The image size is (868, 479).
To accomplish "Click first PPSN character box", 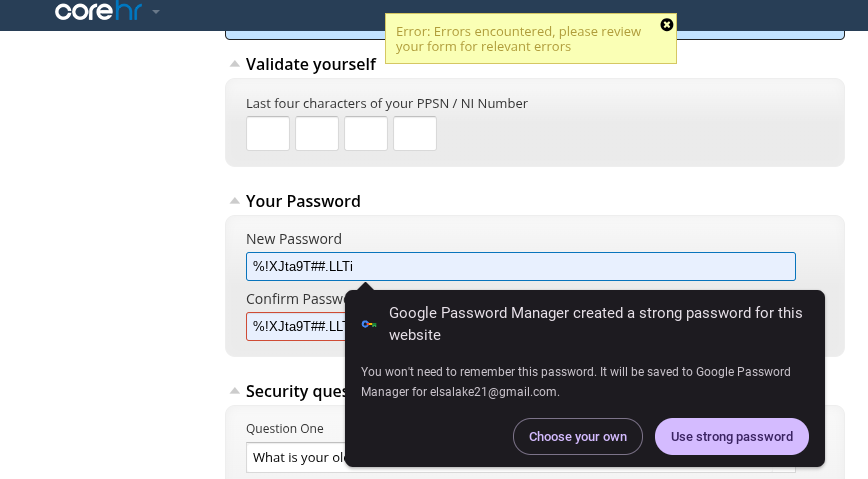I will [x=268, y=133].
